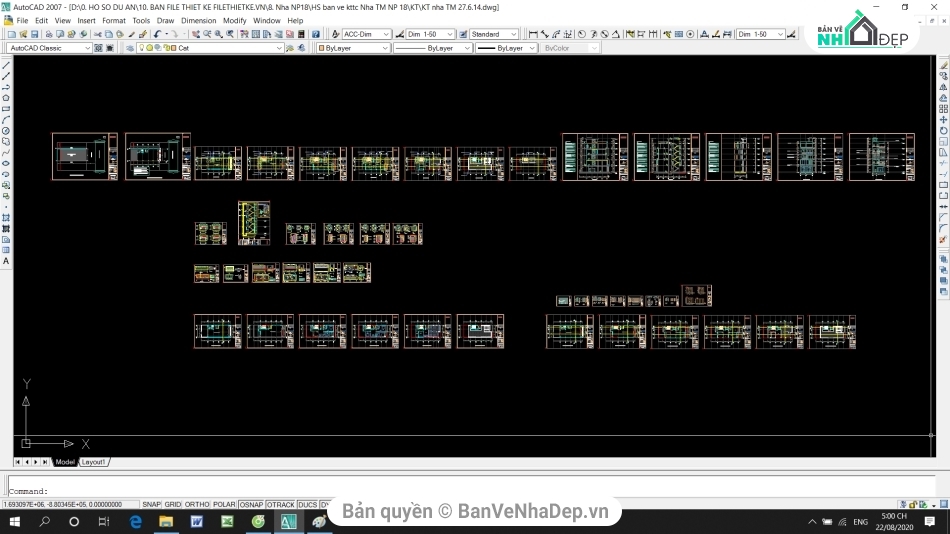
Task: Open the Layer Properties Manager icon
Action: coord(129,48)
